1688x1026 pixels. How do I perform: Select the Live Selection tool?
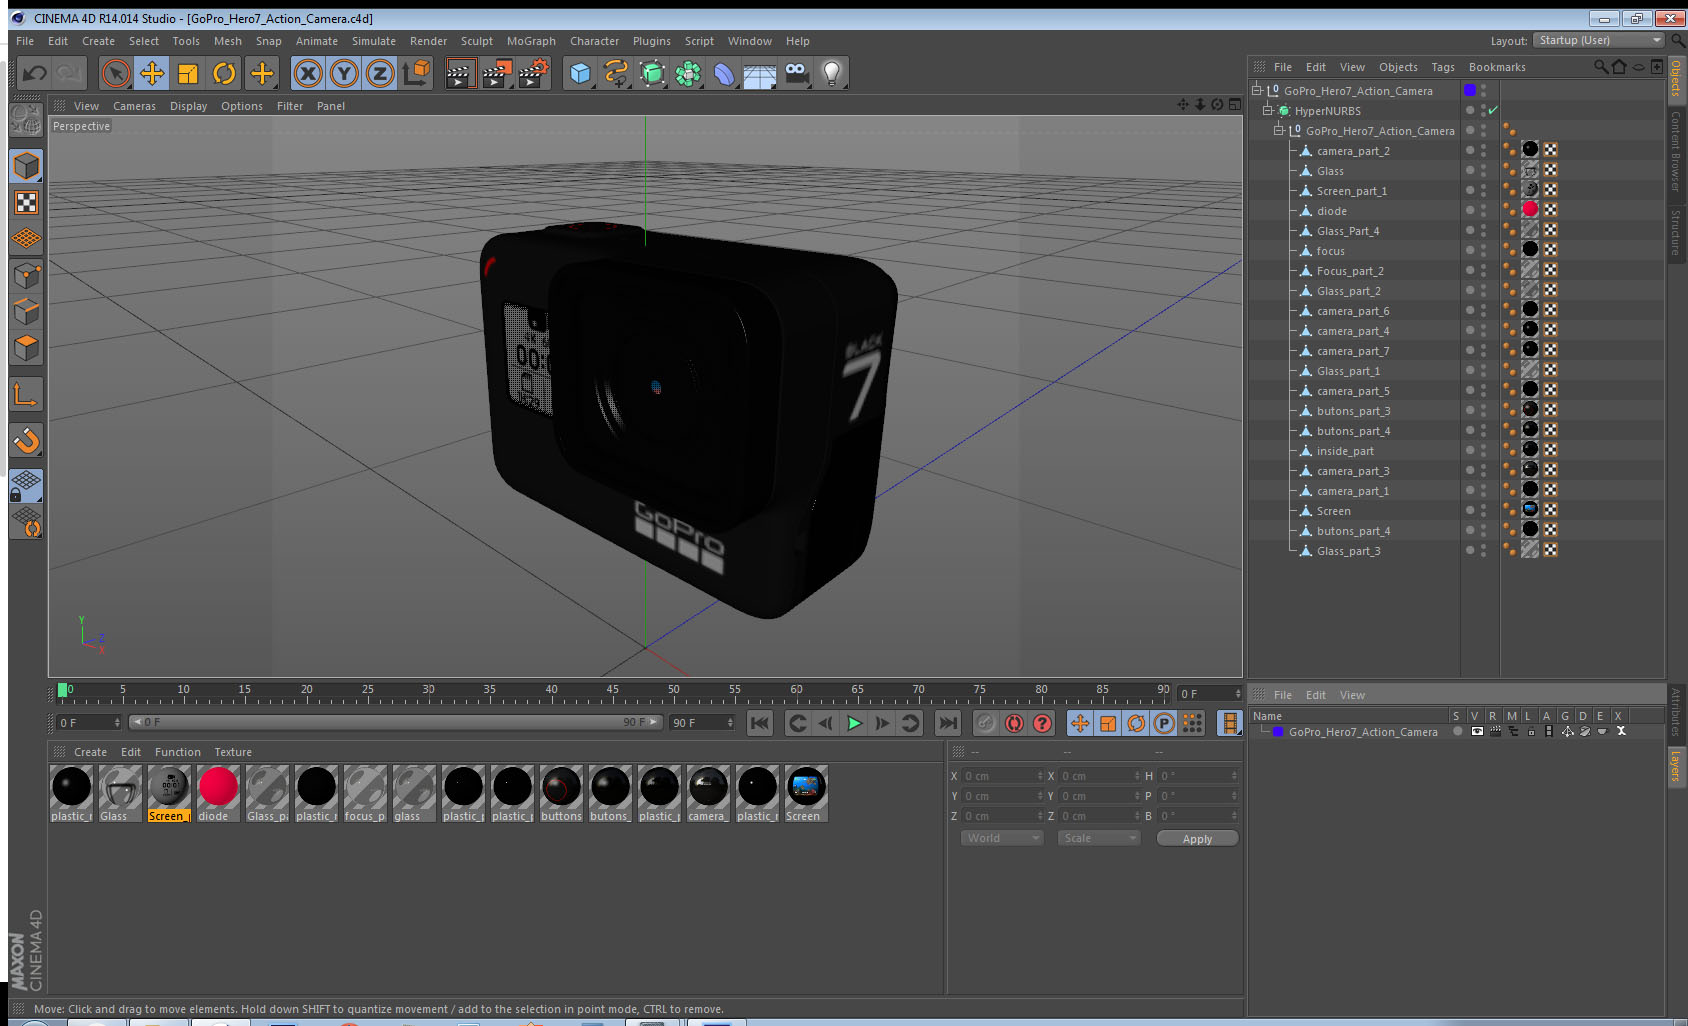click(x=116, y=73)
